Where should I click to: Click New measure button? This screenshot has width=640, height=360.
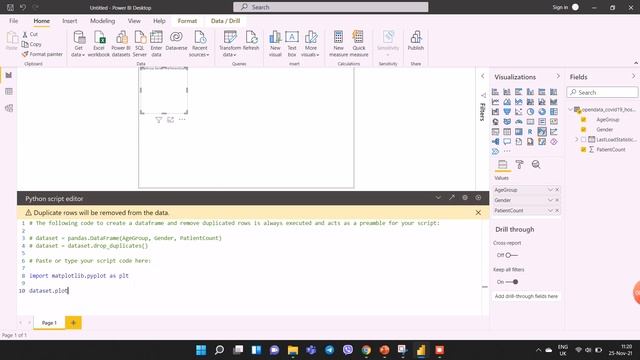coord(338,44)
